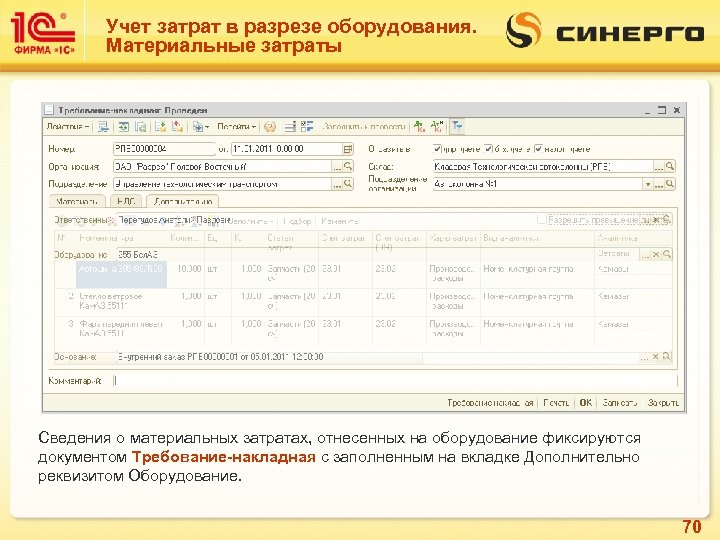Viewport: 720px width, 540px height.
Task: Click the Номенклатура column header
Action: coord(122,238)
